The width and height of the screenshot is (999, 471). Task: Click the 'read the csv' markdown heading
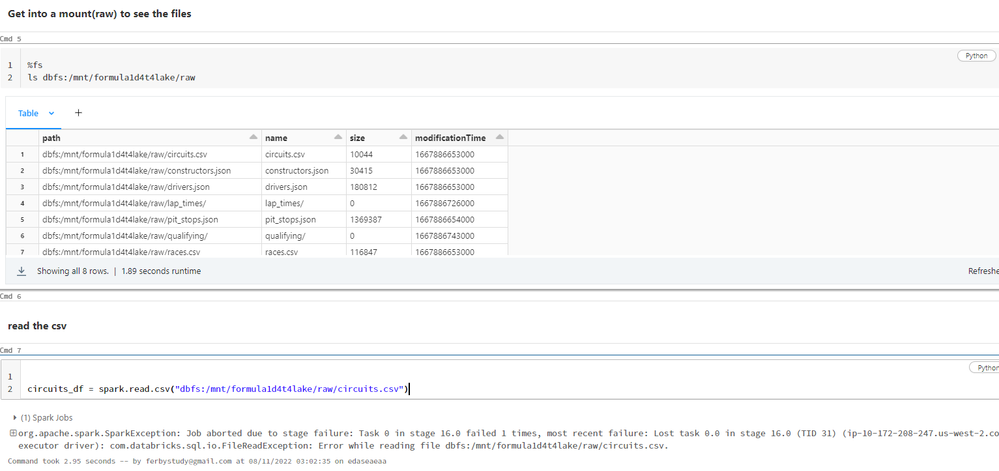(37, 326)
